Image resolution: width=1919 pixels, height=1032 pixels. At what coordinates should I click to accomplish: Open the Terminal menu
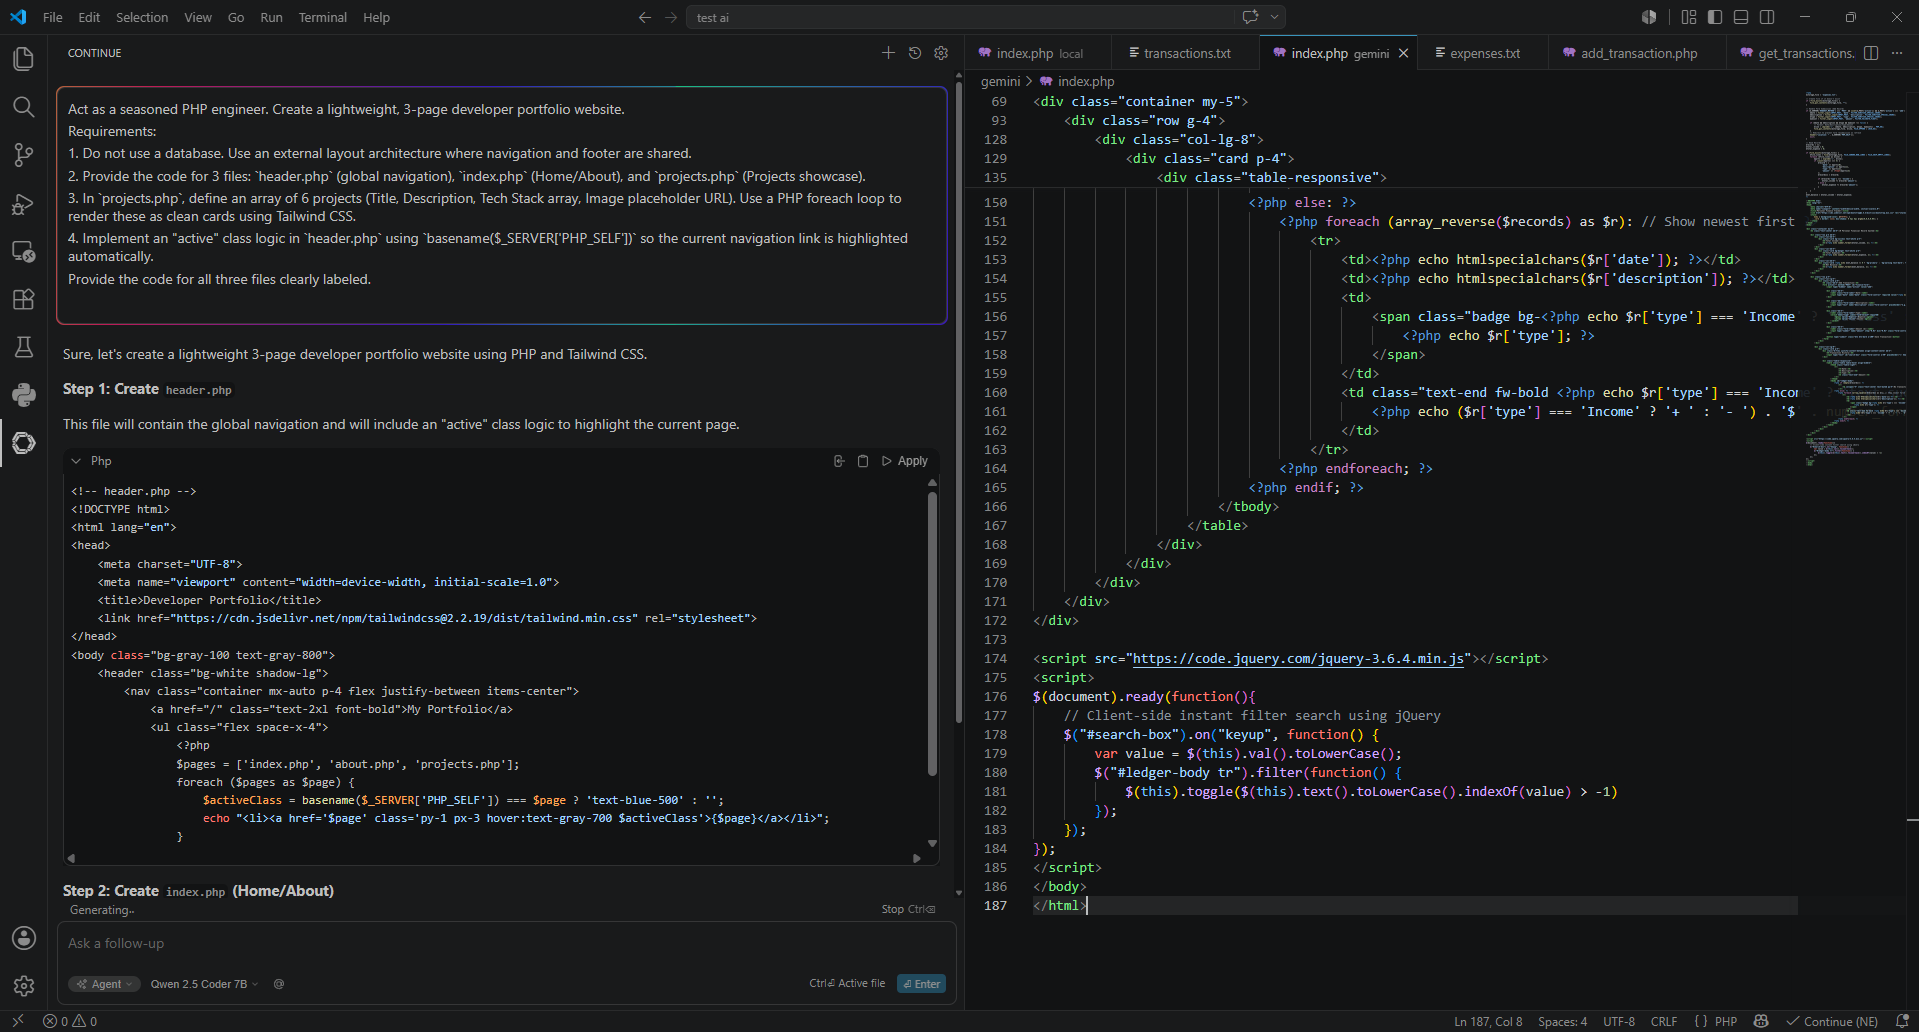click(x=322, y=17)
